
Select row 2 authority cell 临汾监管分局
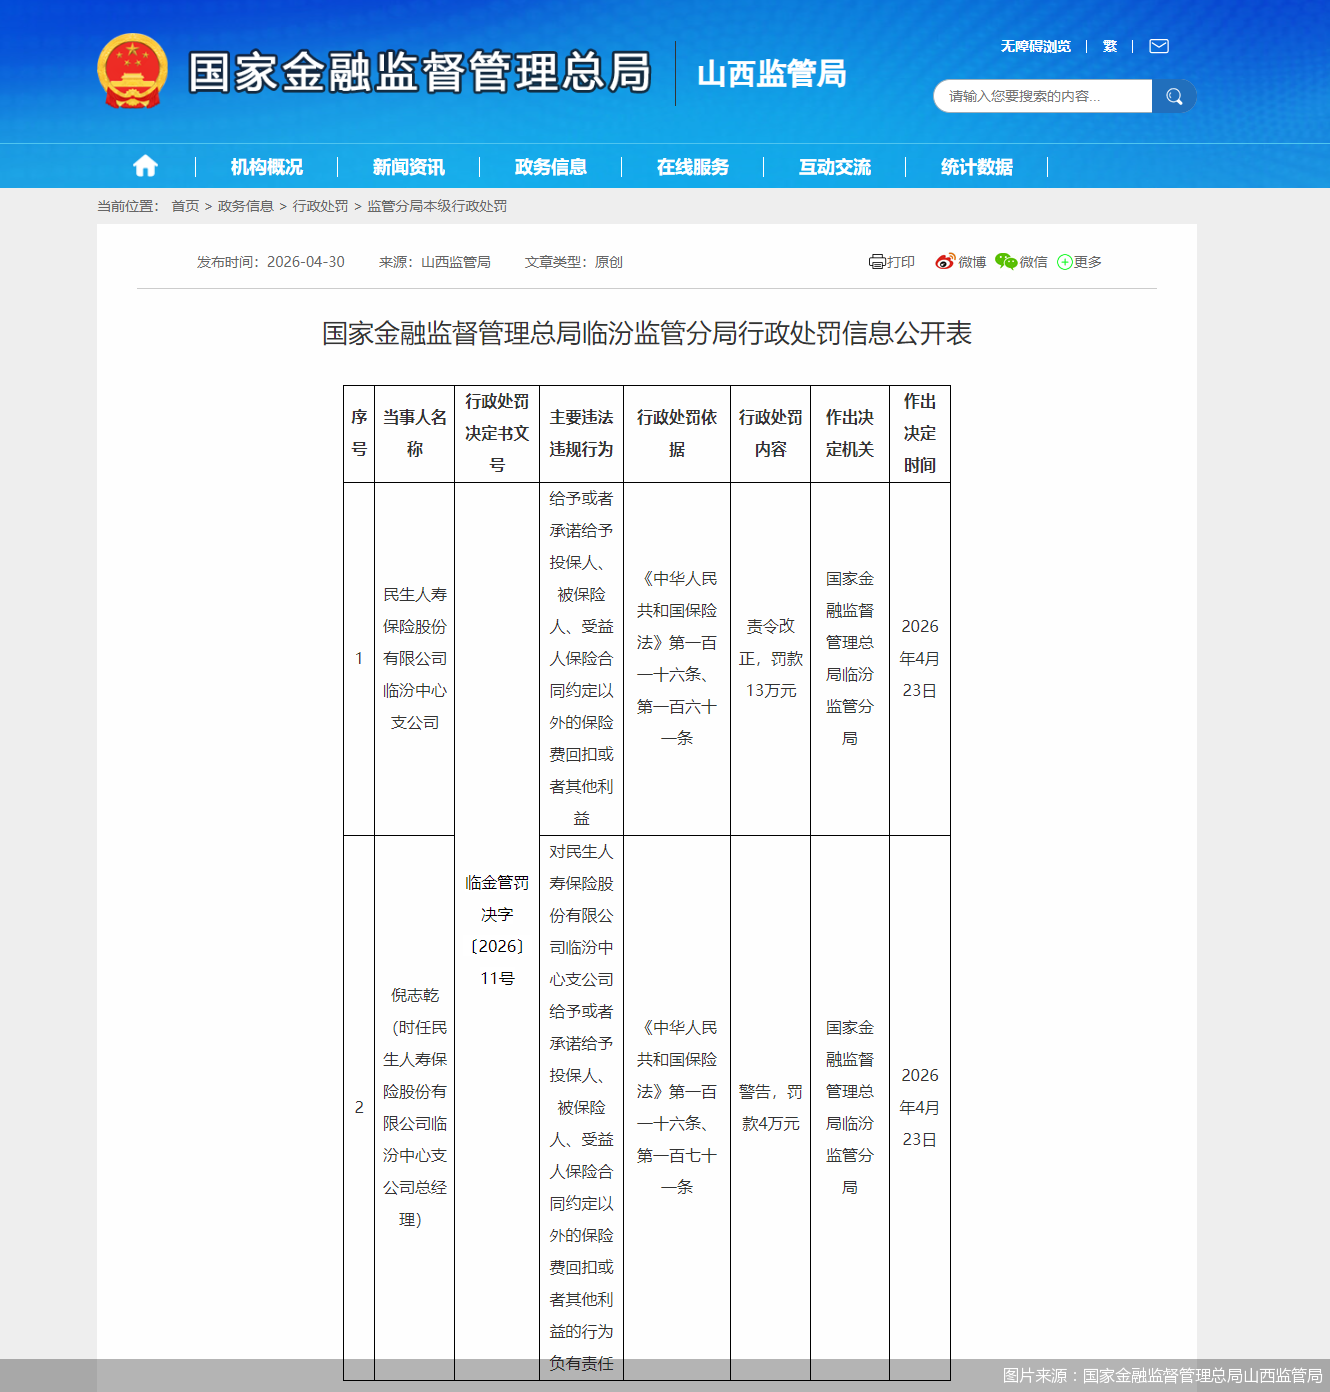click(850, 1107)
